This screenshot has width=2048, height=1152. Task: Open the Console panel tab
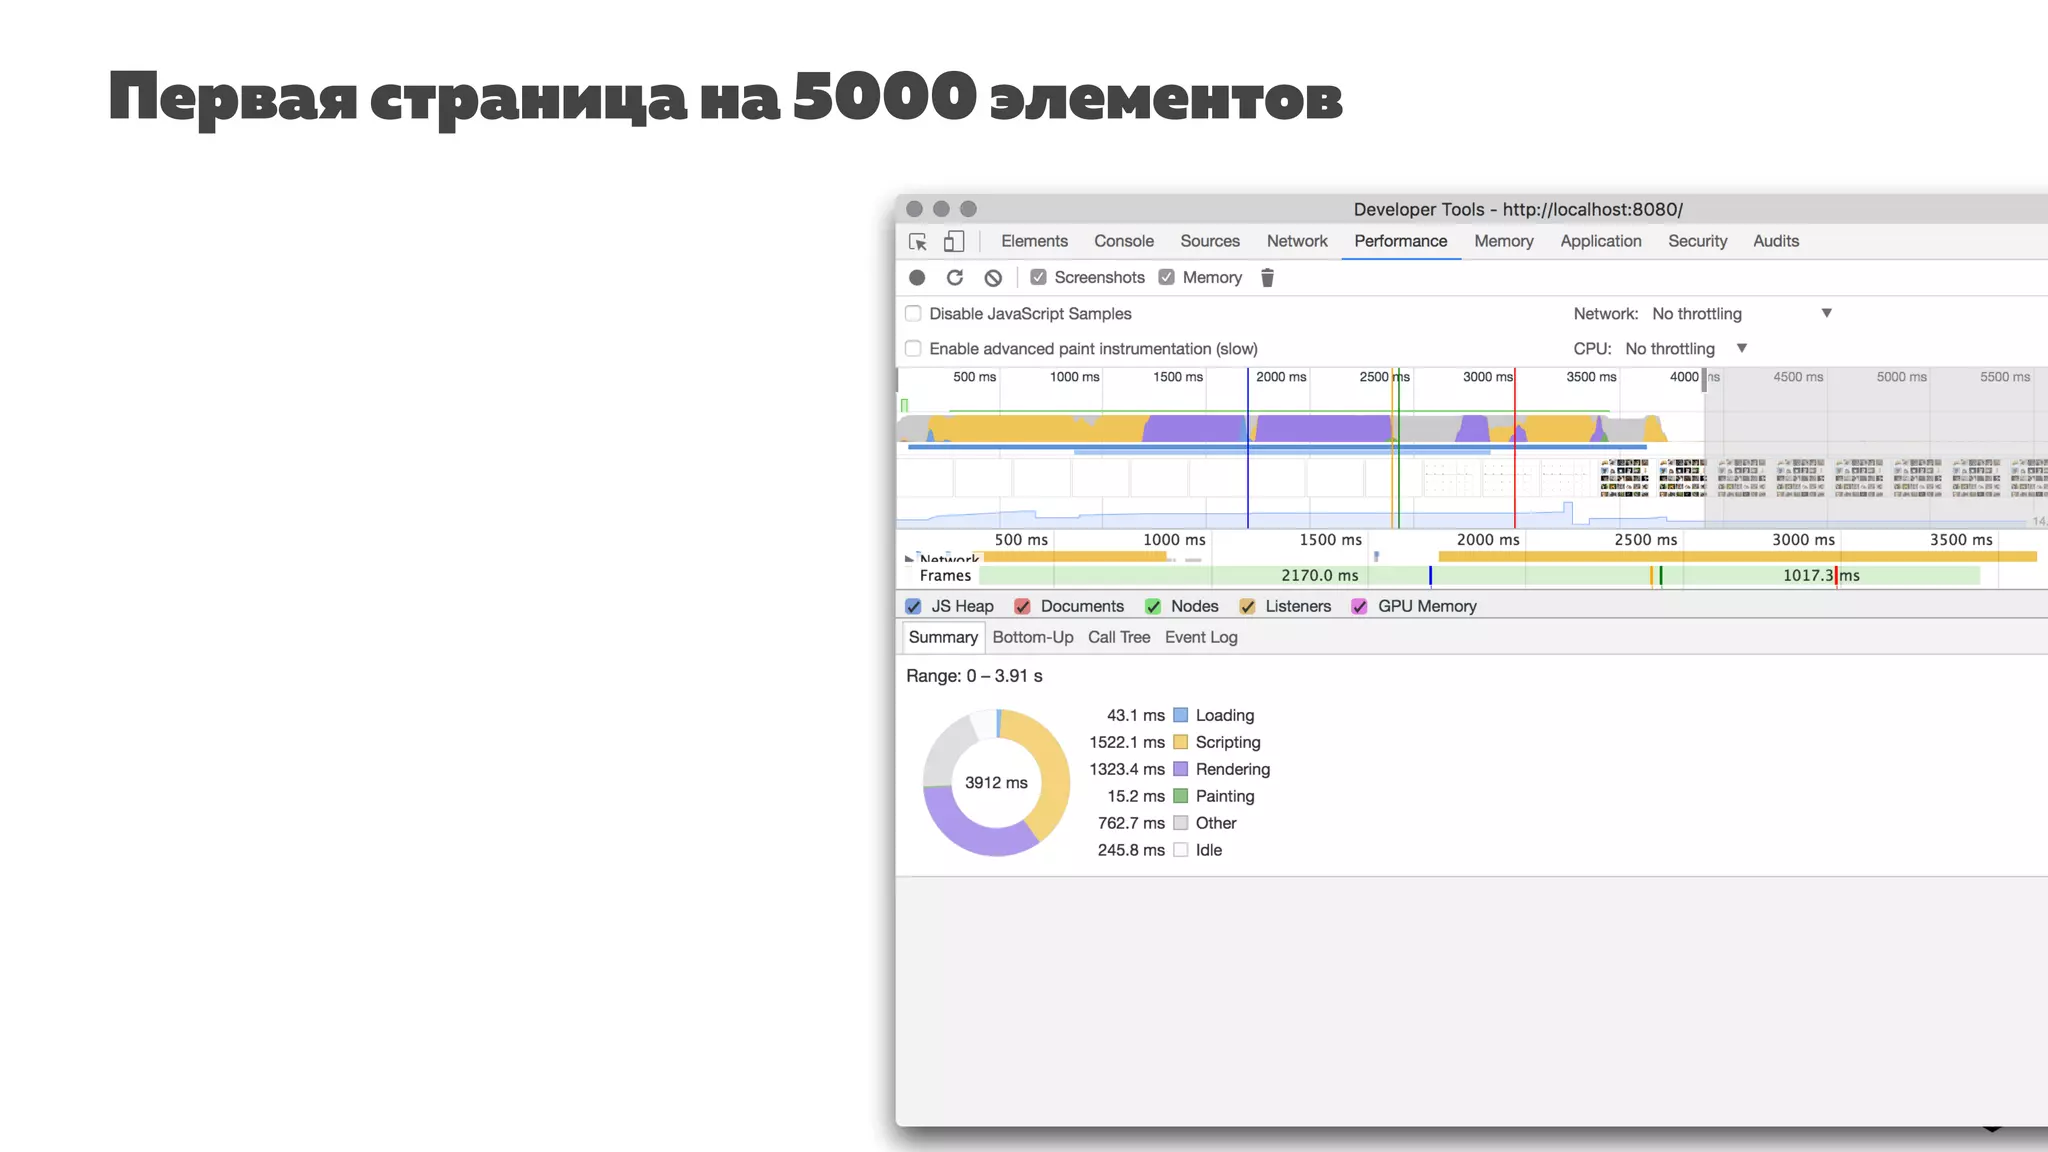tap(1124, 241)
